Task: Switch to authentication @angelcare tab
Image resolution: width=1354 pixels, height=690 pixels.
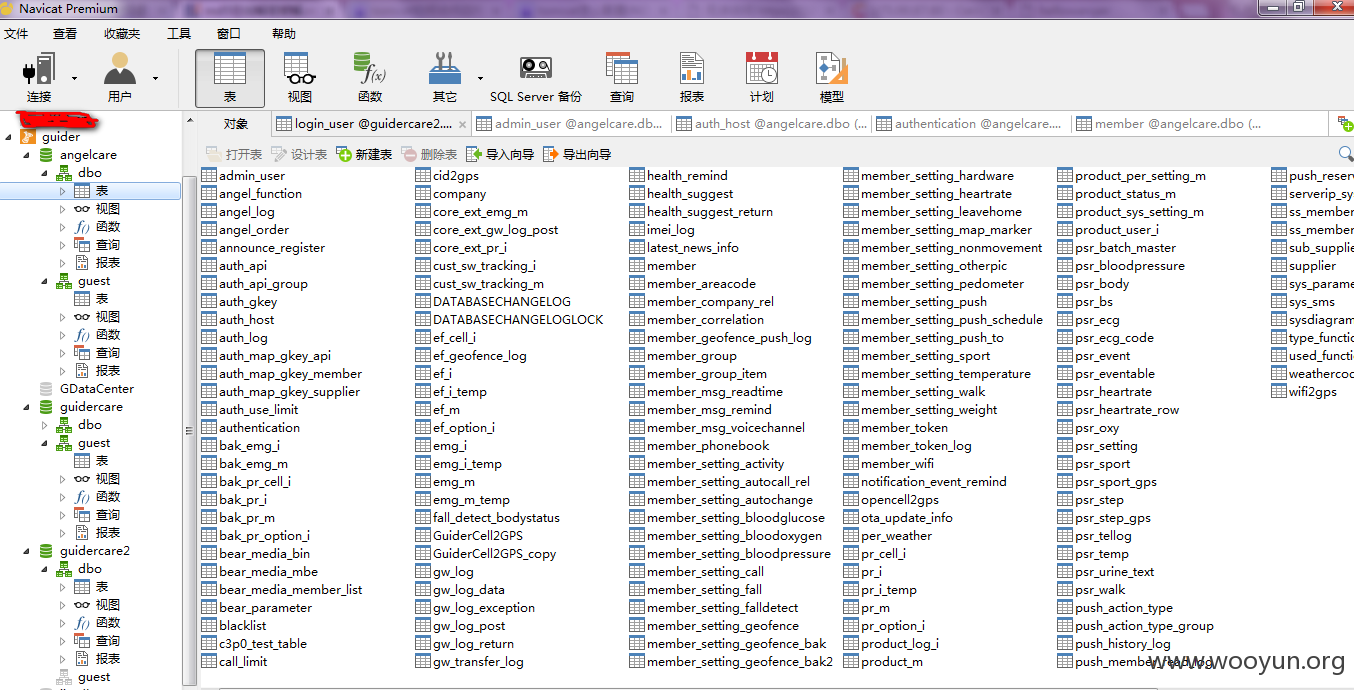Action: tap(970, 124)
